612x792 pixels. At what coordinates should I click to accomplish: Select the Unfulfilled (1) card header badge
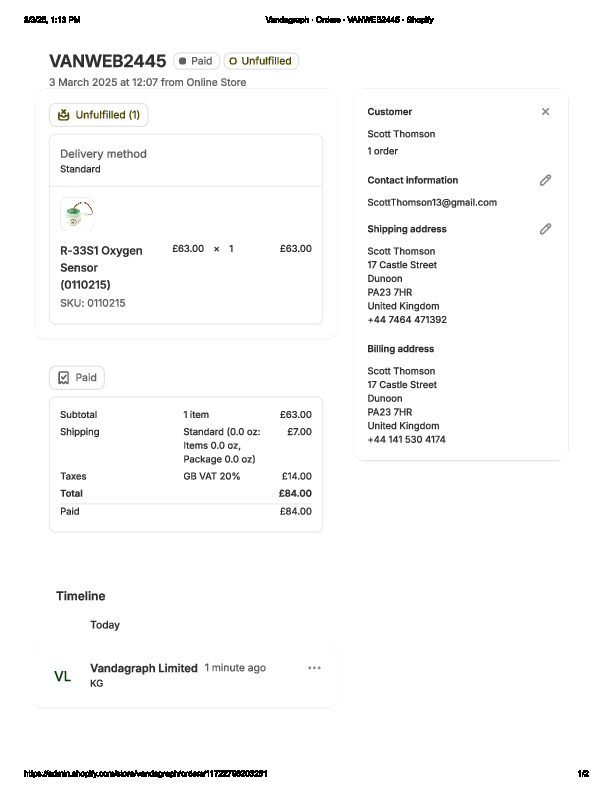point(99,115)
